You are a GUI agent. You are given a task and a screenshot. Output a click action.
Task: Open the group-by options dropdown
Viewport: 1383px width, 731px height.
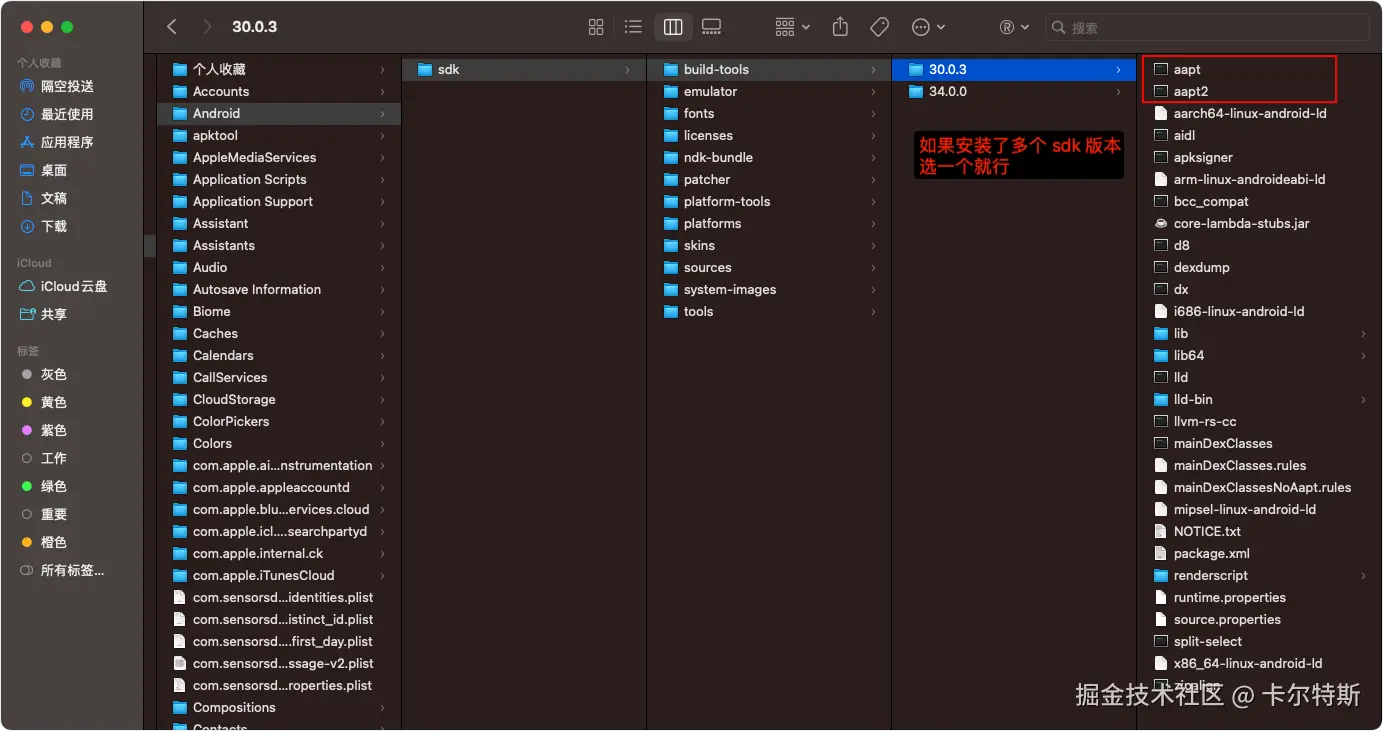click(793, 27)
